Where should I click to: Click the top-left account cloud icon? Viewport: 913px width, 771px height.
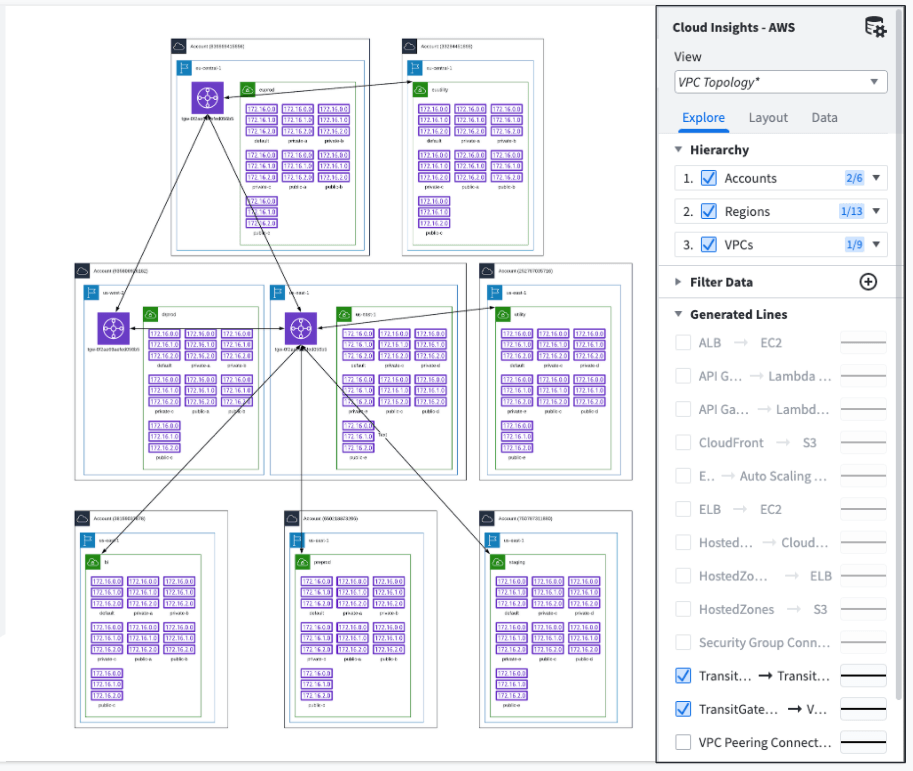(x=179, y=46)
